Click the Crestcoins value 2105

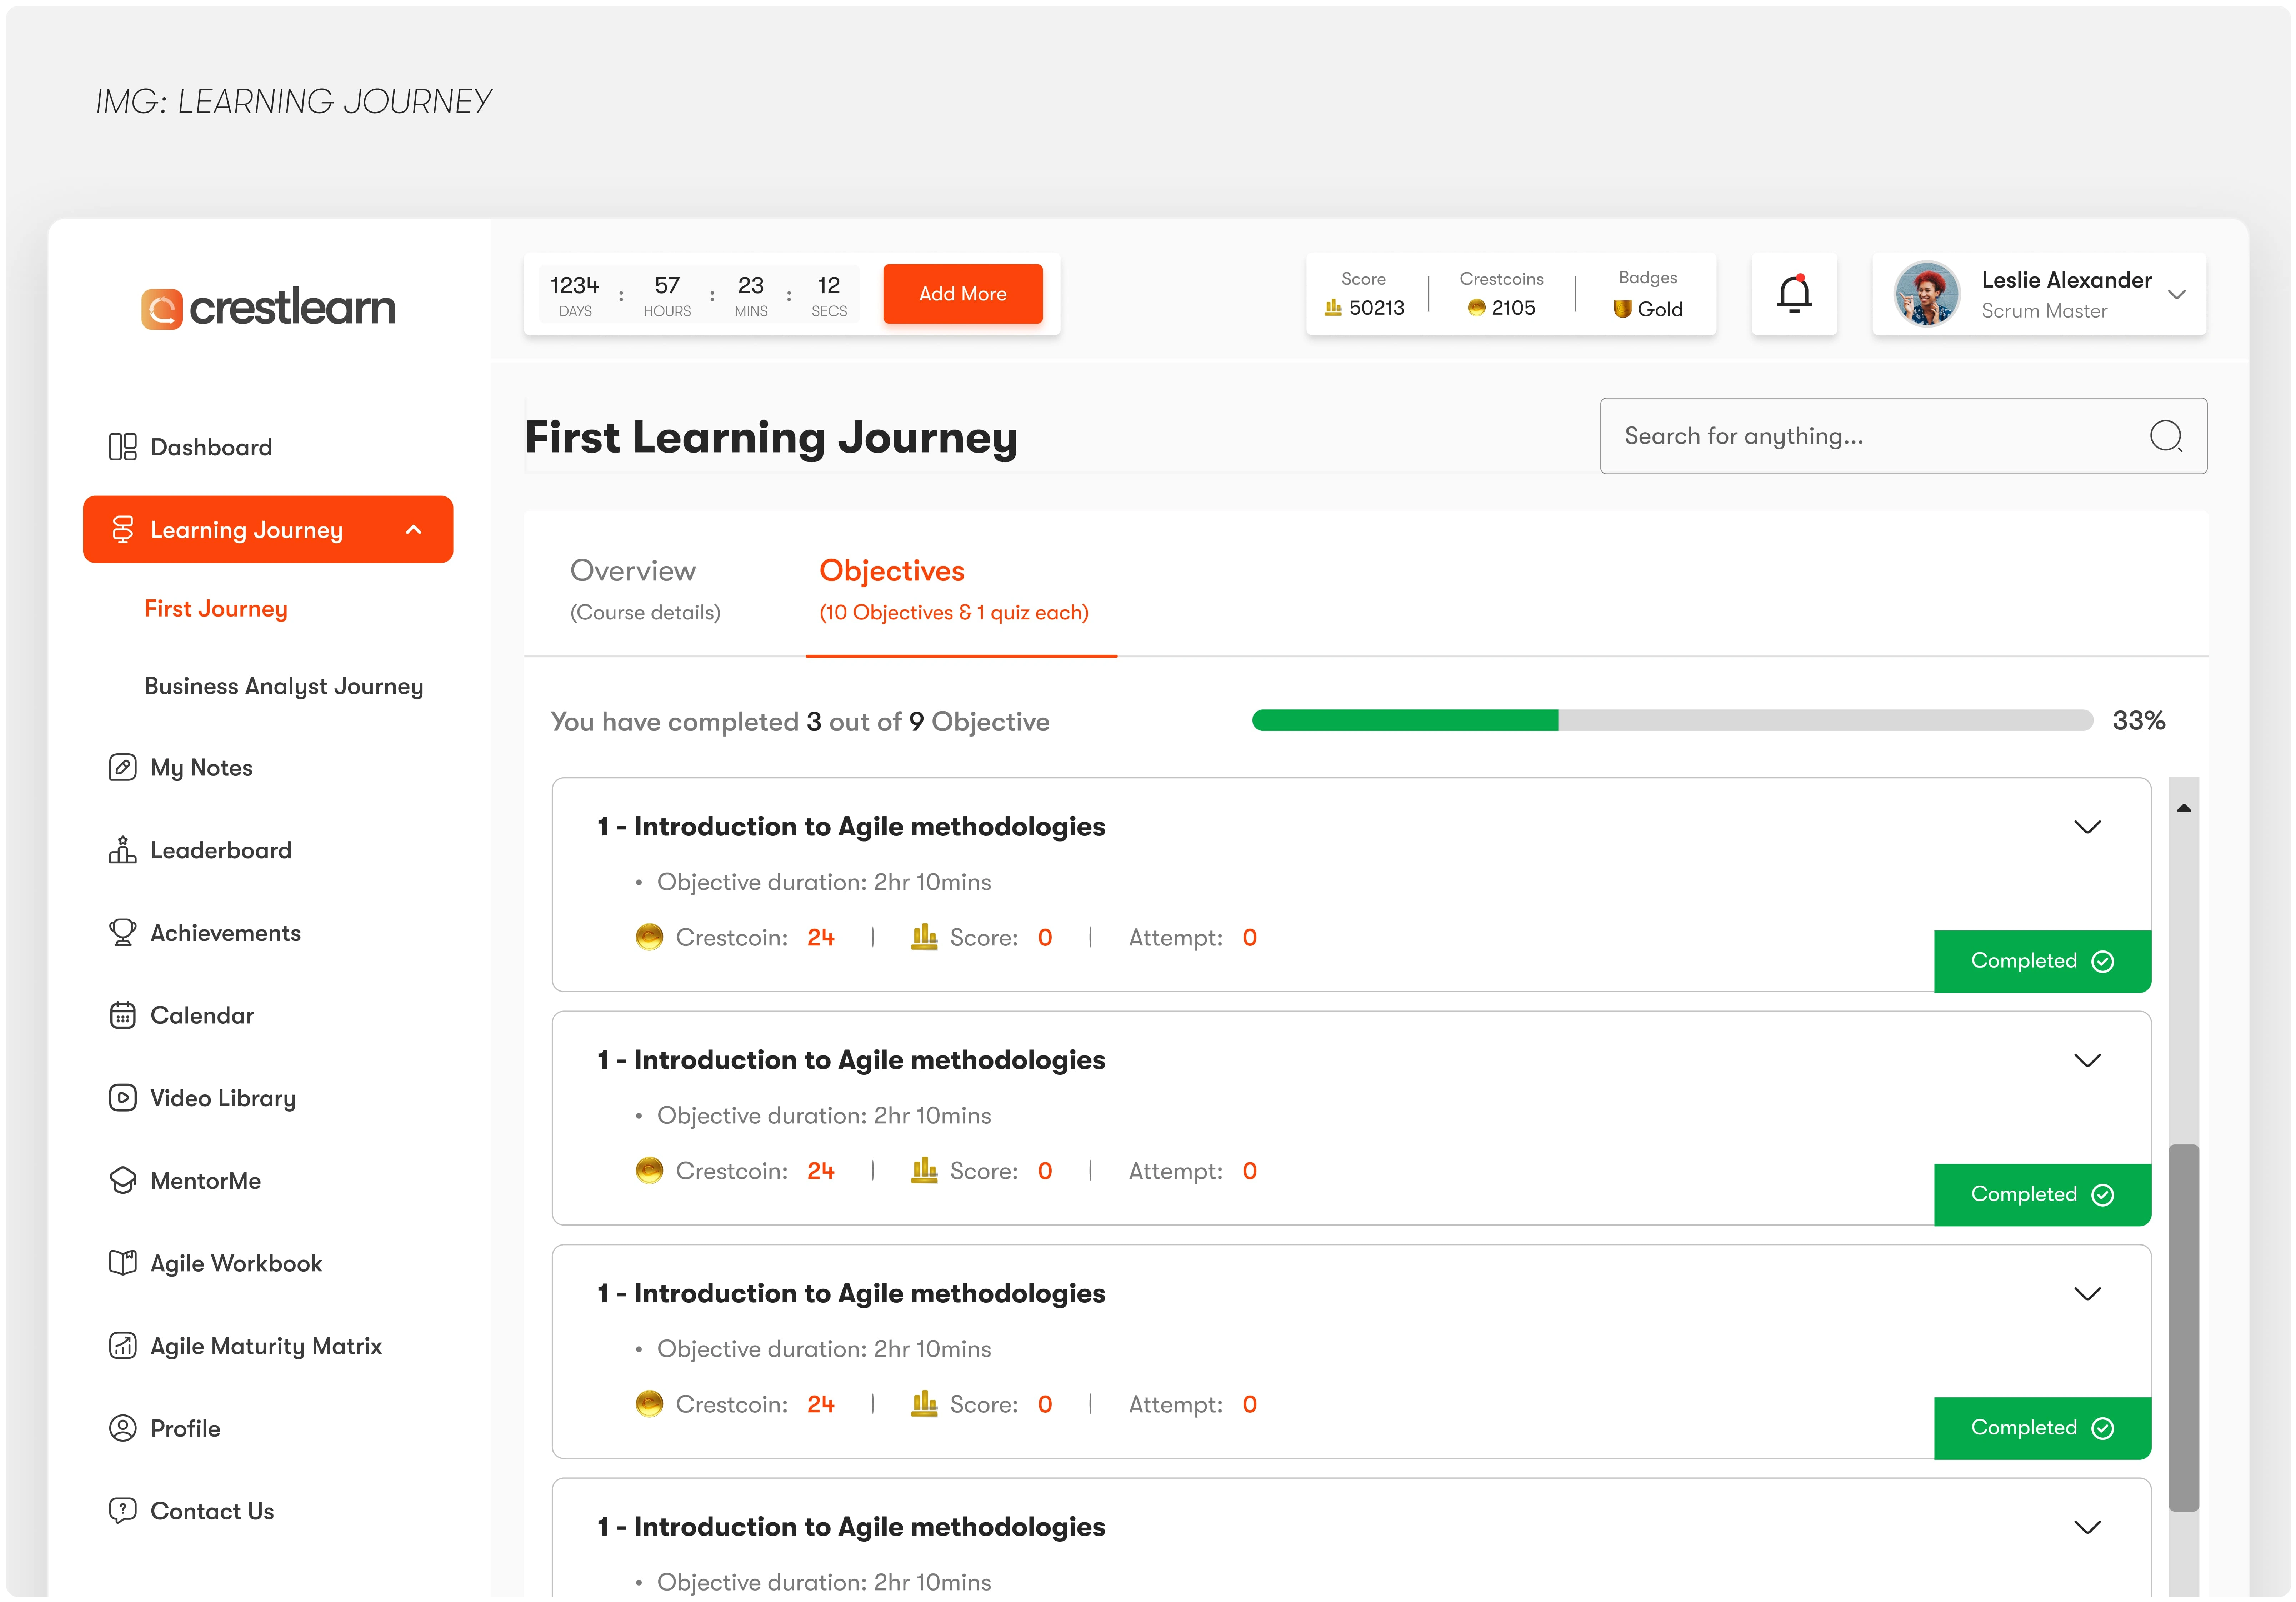click(1513, 308)
